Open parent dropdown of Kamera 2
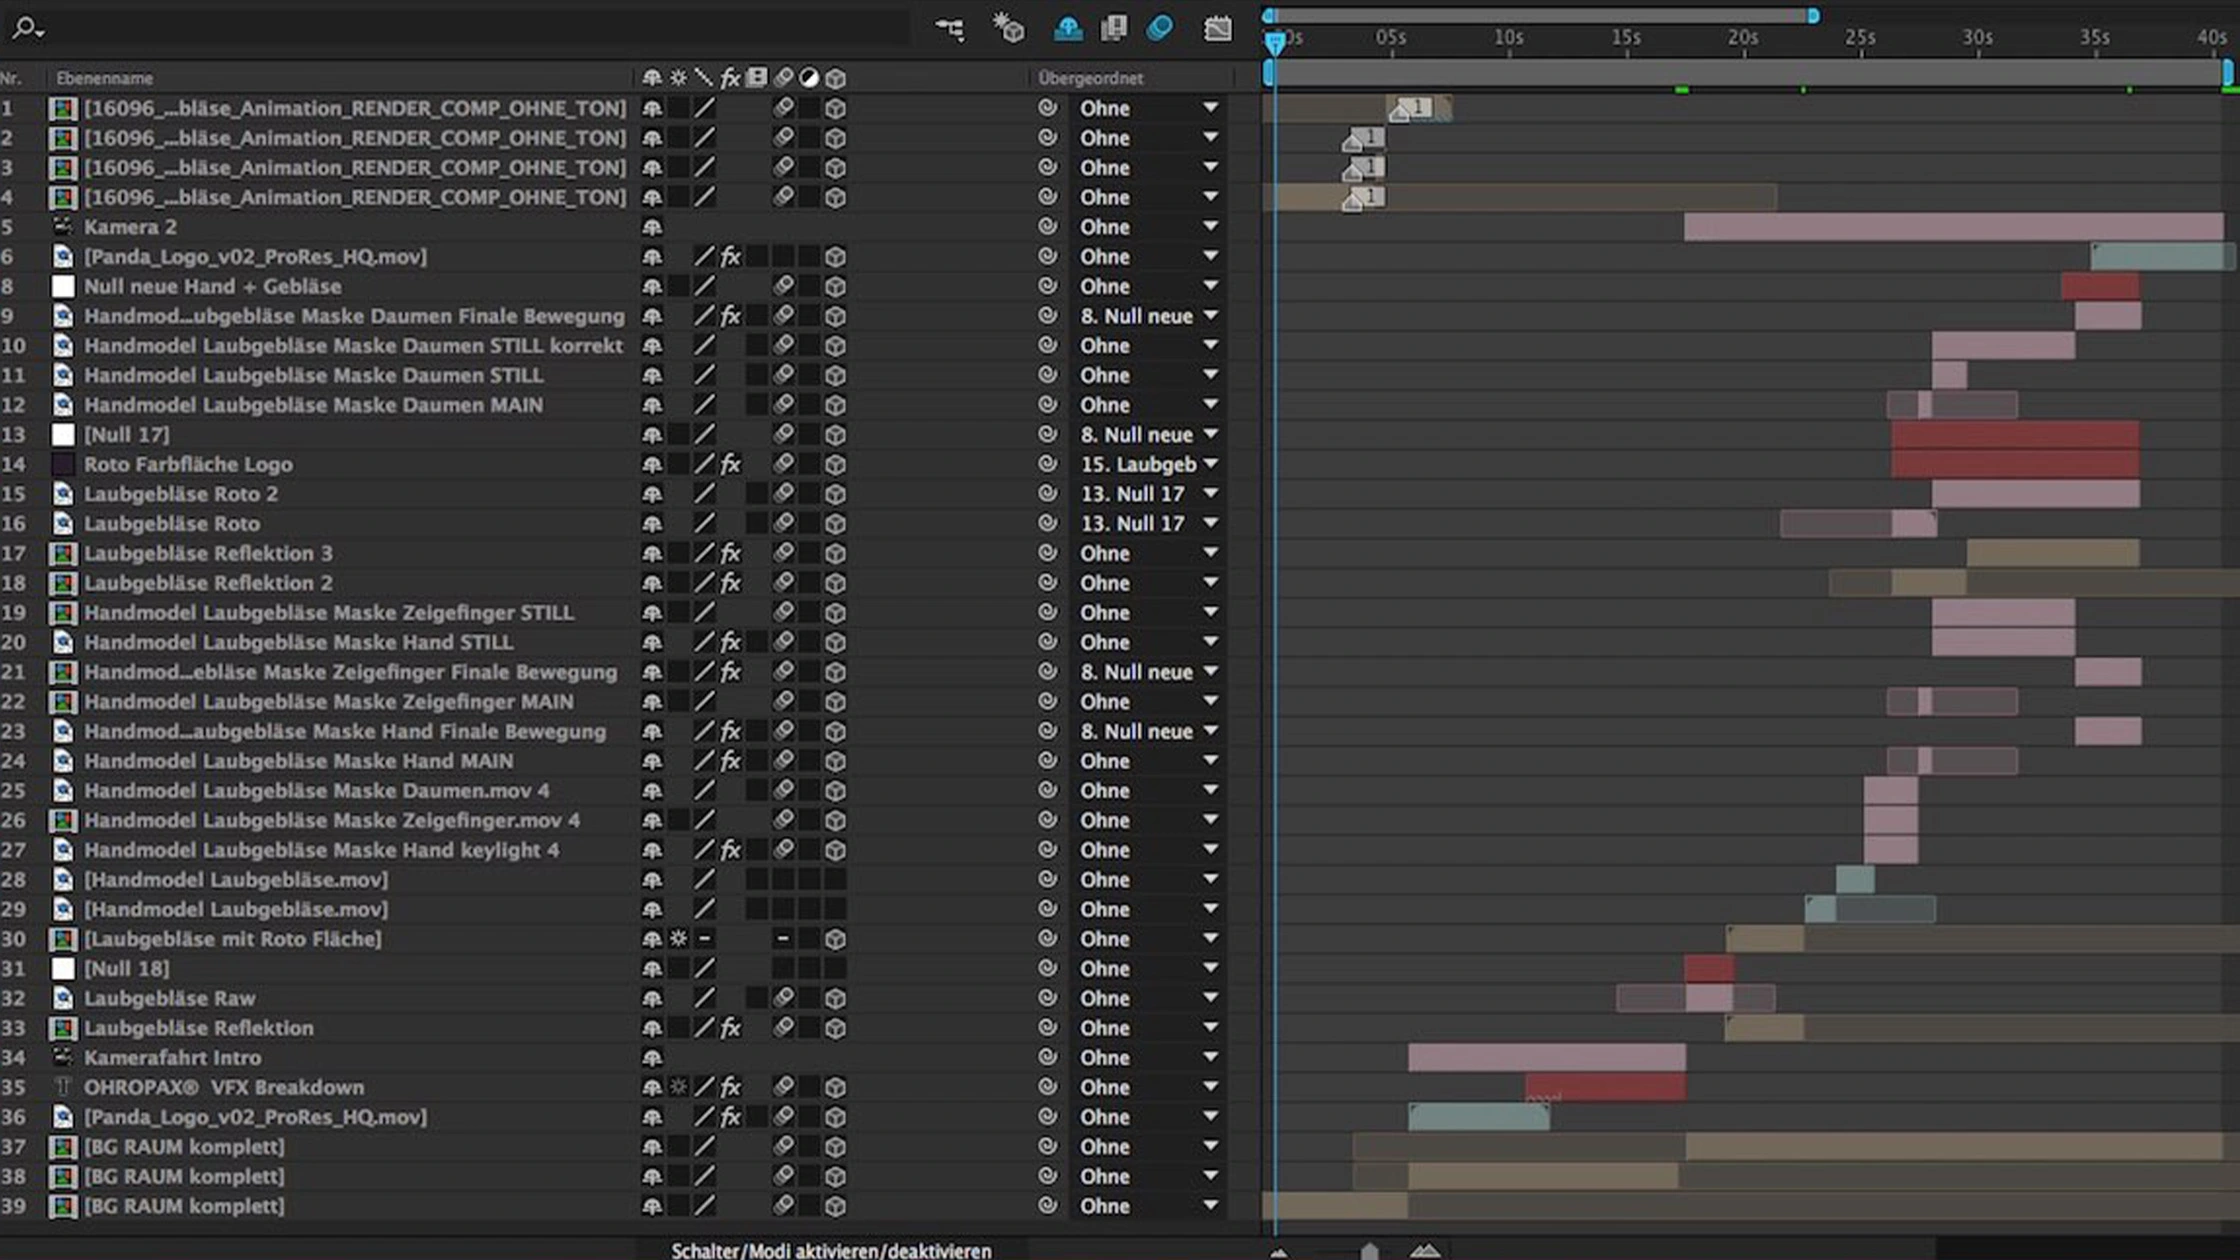This screenshot has width=2240, height=1260. pyautogui.click(x=1148, y=227)
